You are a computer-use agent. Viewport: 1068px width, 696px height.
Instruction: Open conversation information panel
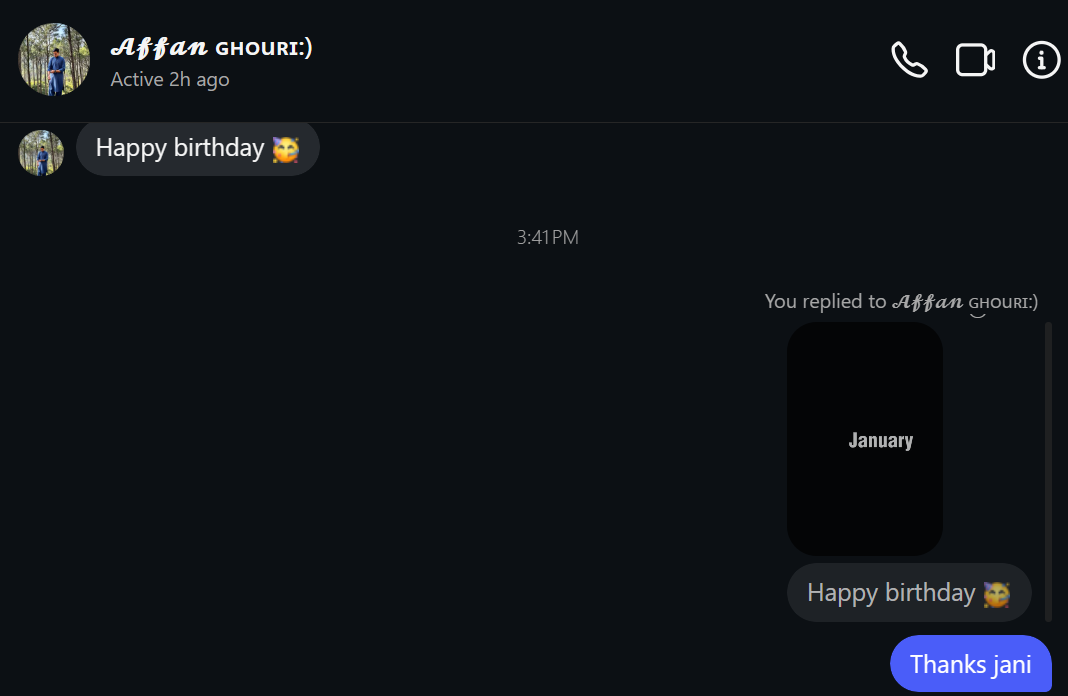pos(1041,60)
